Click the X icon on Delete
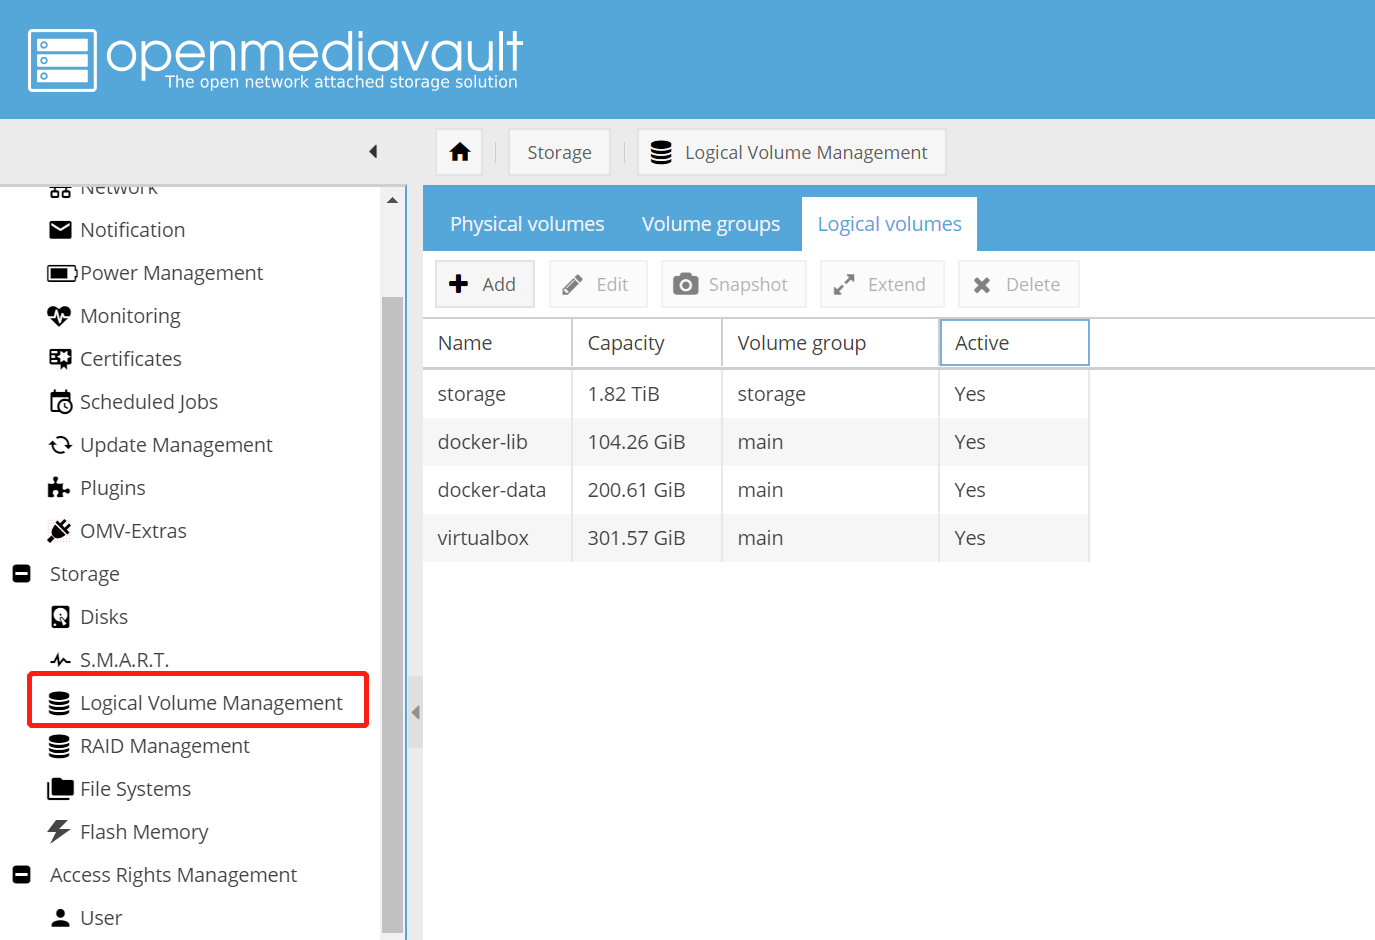1375x940 pixels. pos(982,285)
